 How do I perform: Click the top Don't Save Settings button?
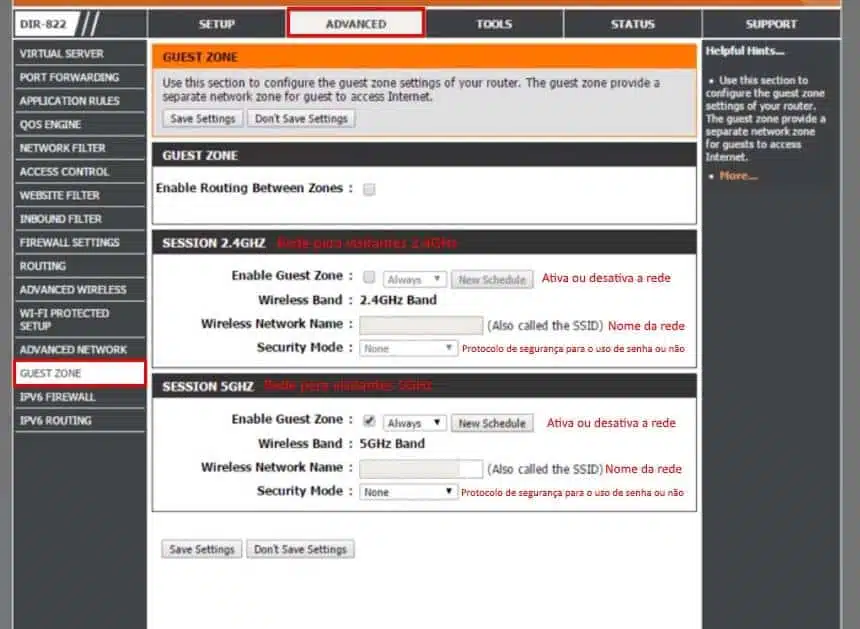click(301, 118)
